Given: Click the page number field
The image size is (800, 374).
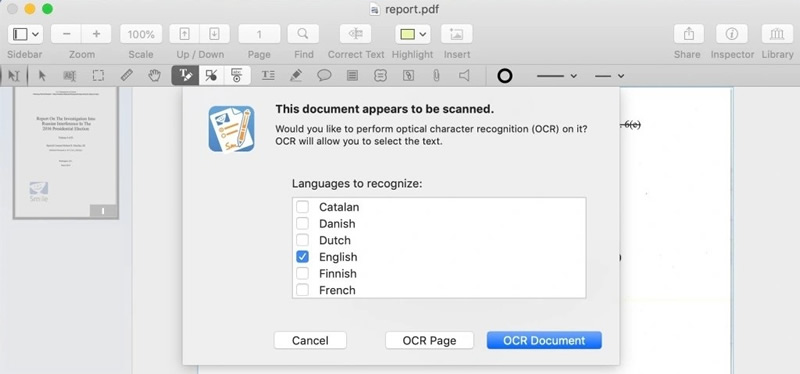Looking at the screenshot, I should coord(259,34).
